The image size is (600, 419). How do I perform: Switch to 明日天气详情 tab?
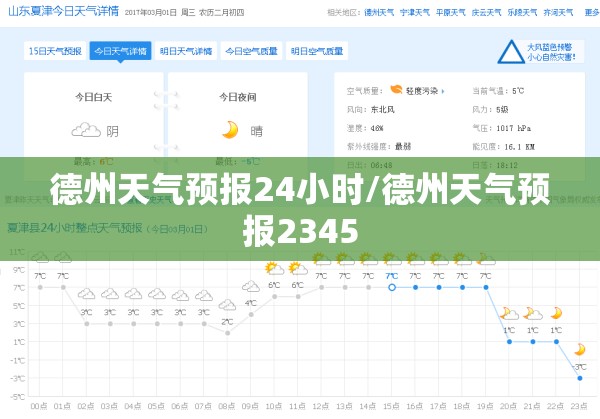[186, 51]
